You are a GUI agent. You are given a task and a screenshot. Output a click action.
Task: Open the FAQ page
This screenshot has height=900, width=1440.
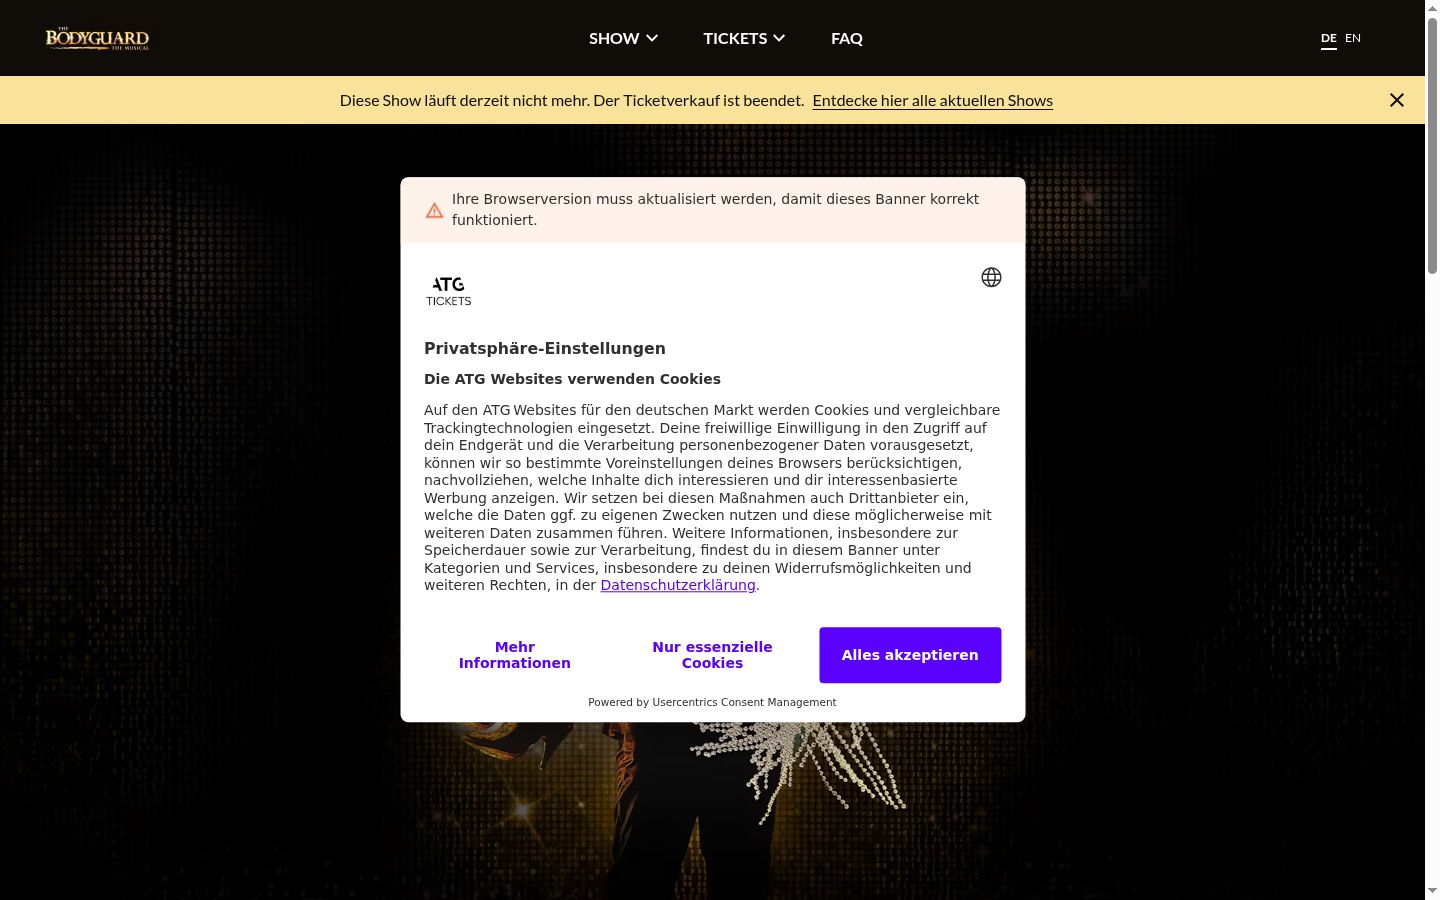(847, 38)
